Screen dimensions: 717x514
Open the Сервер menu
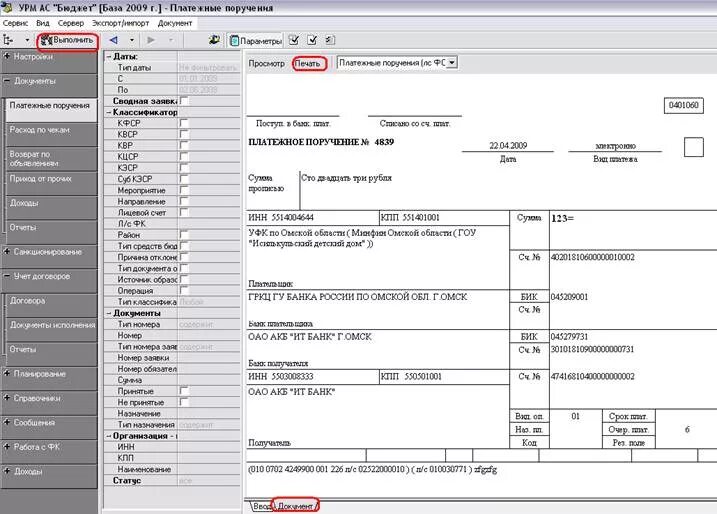[x=71, y=23]
